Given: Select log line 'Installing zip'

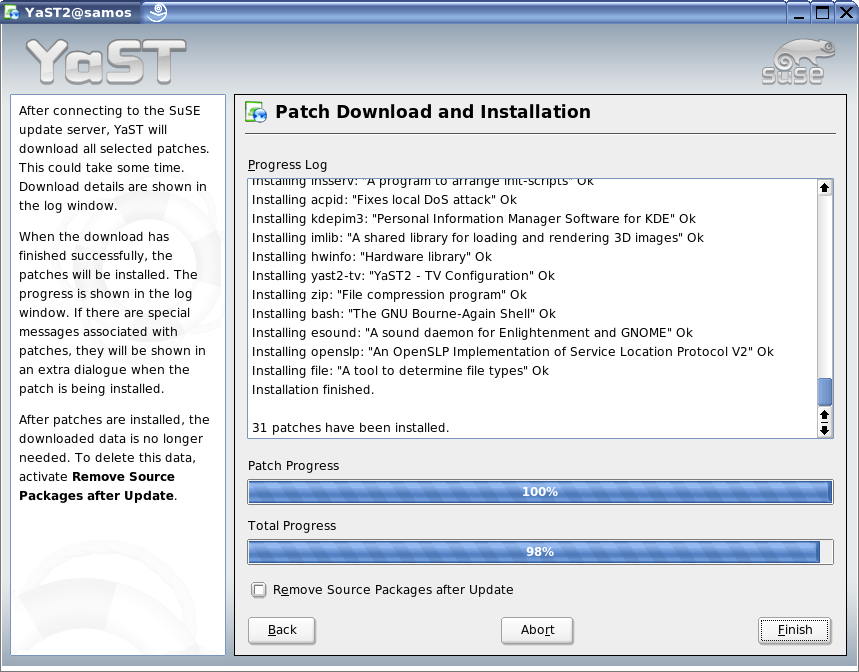Looking at the screenshot, I should coord(389,295).
